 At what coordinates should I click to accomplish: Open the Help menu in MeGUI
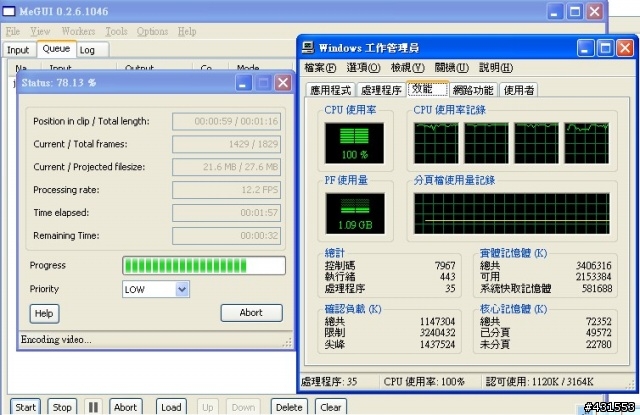pos(187,31)
